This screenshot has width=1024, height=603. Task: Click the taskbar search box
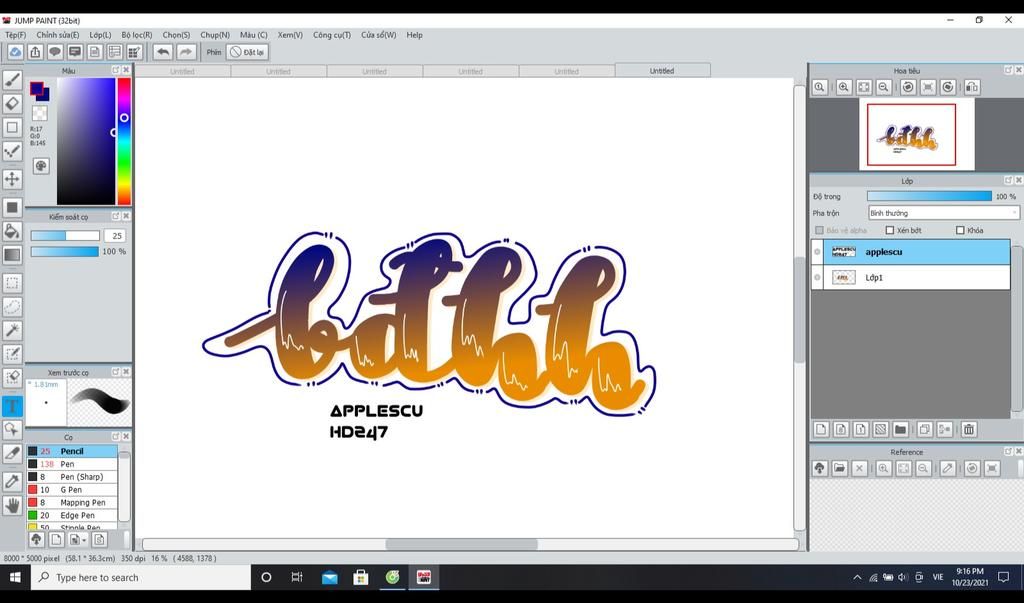(141, 577)
